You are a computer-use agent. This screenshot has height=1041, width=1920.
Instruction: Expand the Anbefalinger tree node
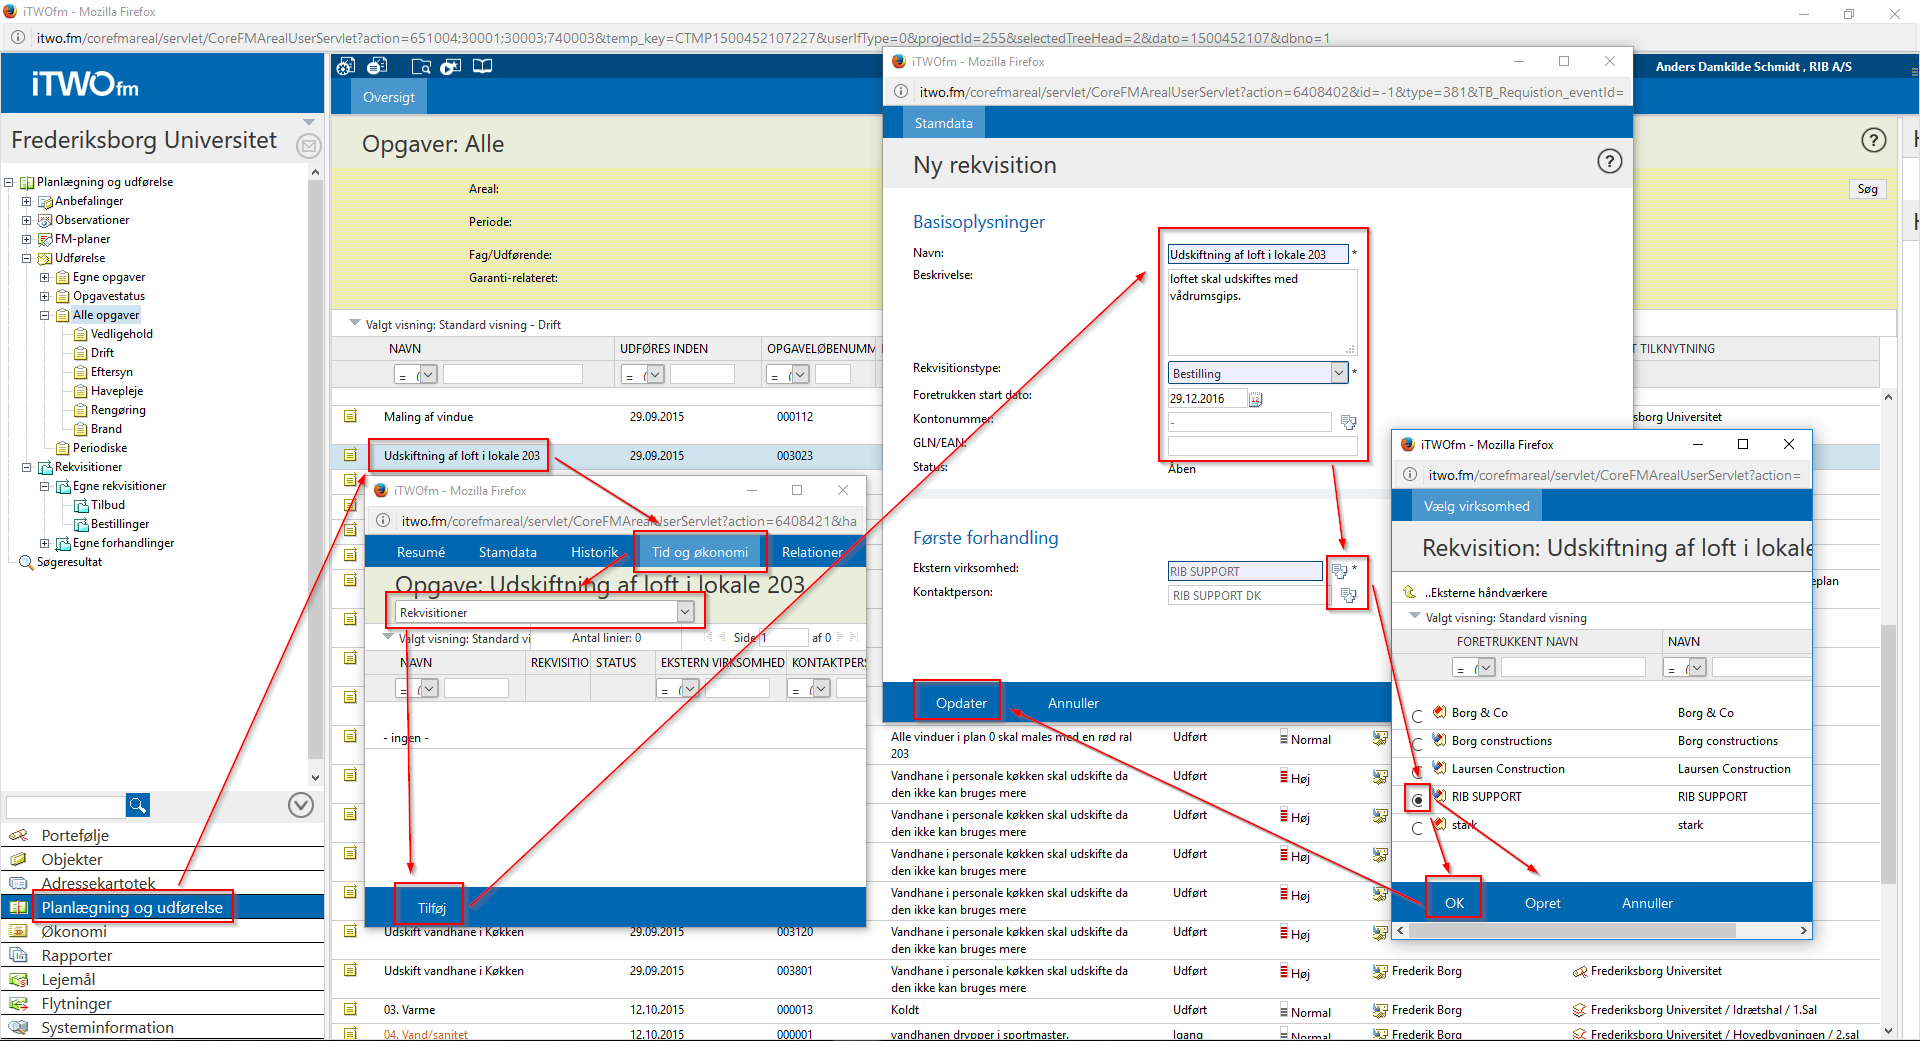point(27,201)
